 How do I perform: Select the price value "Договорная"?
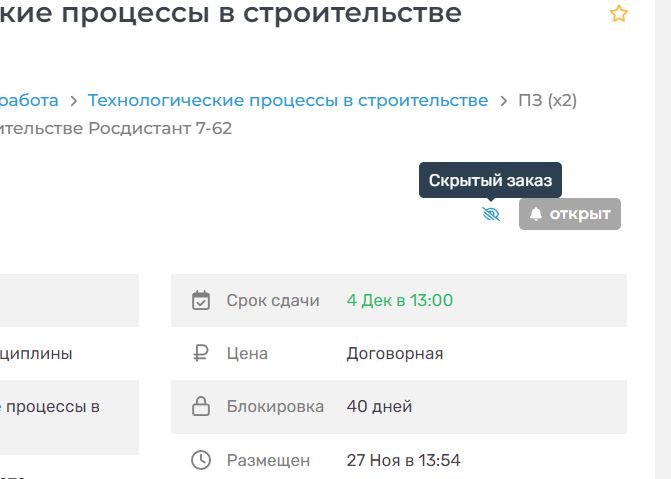395,353
